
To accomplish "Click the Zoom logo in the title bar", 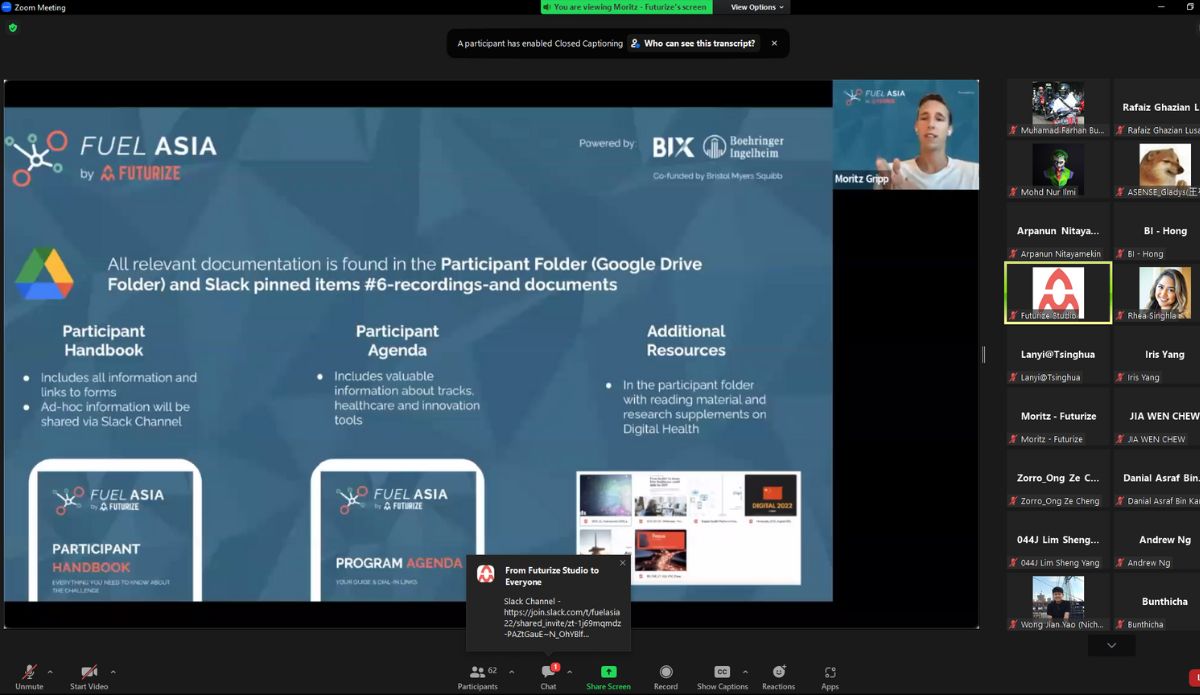I will tap(7, 7).
